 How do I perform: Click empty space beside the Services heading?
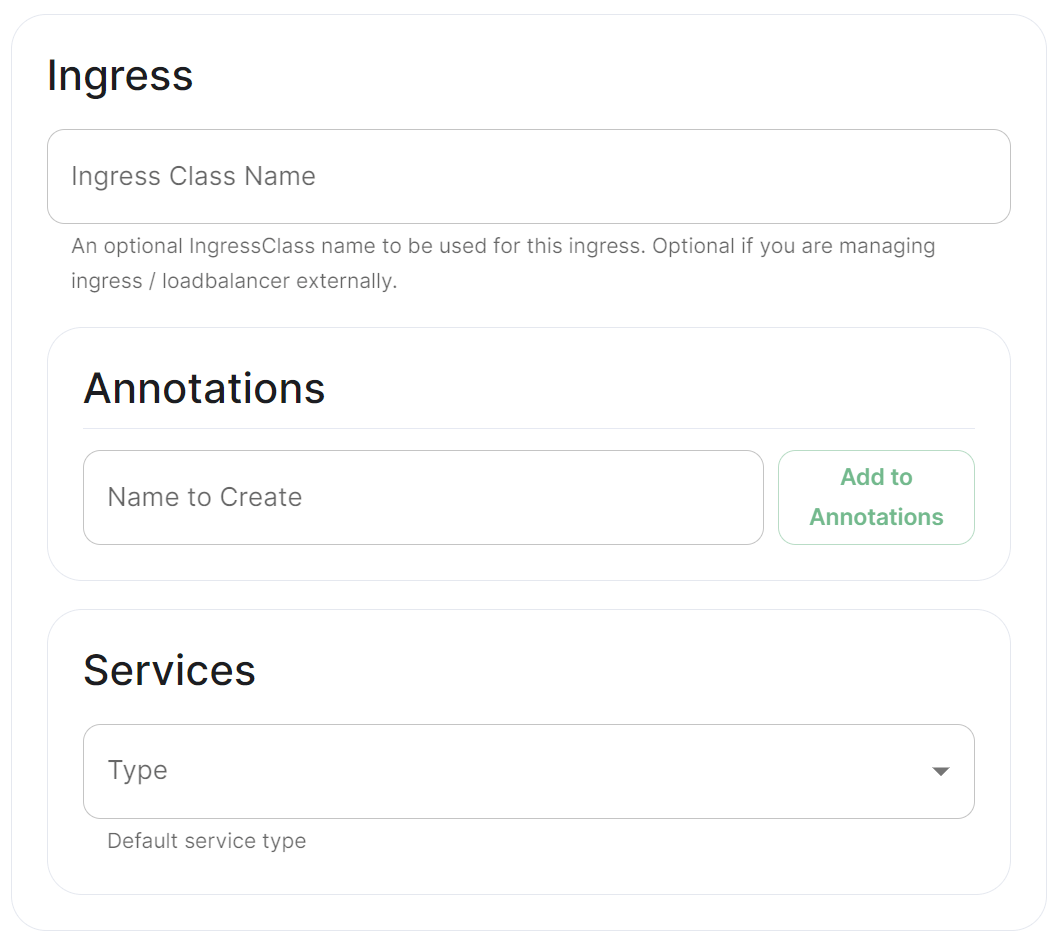coord(611,670)
